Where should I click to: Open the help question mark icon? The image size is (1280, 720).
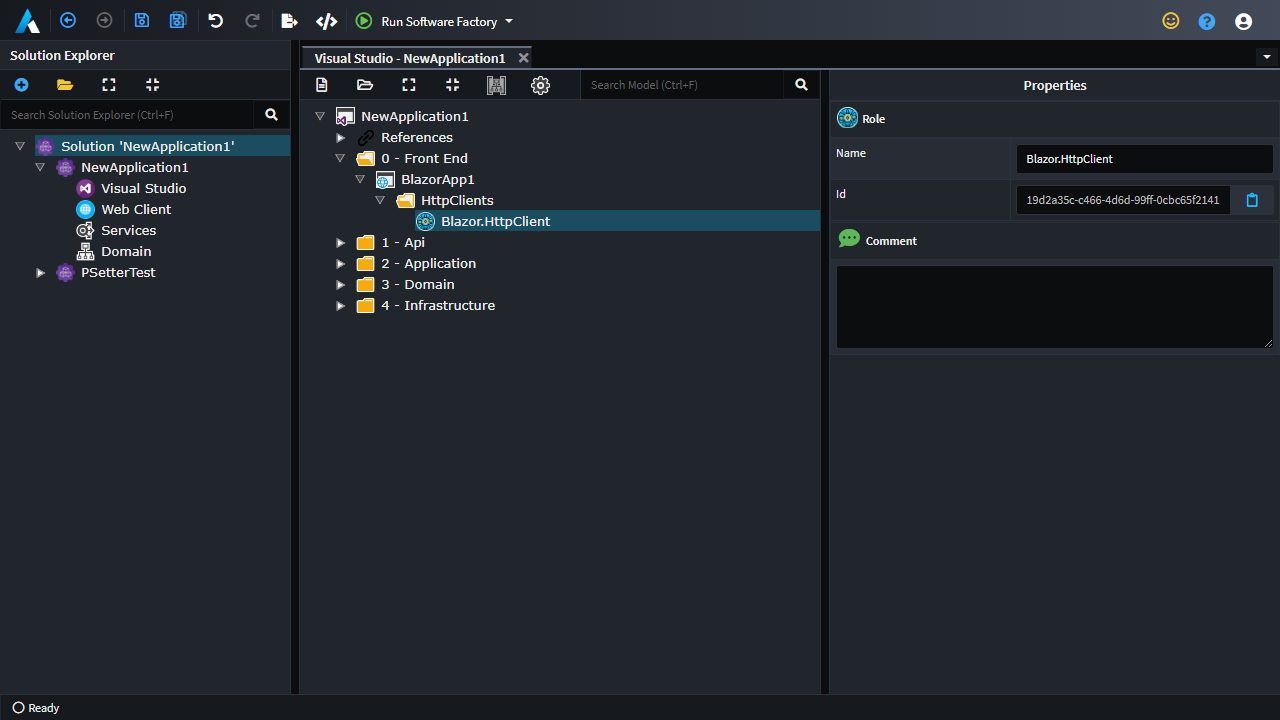pos(1207,21)
